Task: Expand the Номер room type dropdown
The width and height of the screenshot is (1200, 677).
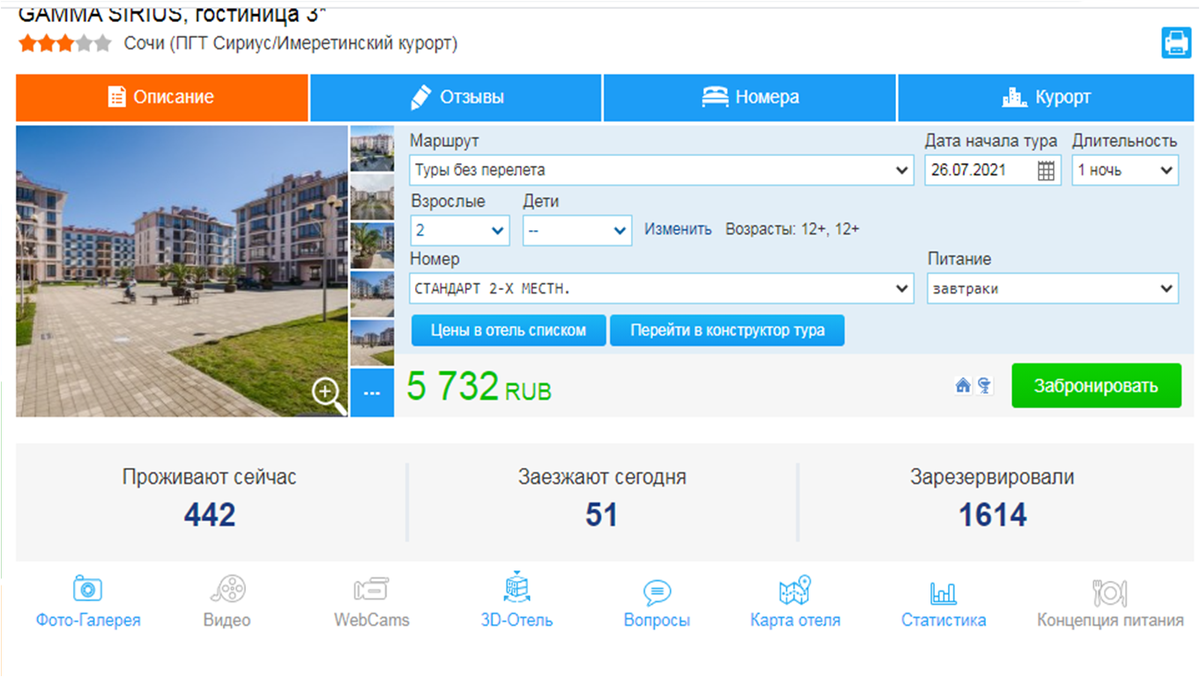Action: pos(662,289)
